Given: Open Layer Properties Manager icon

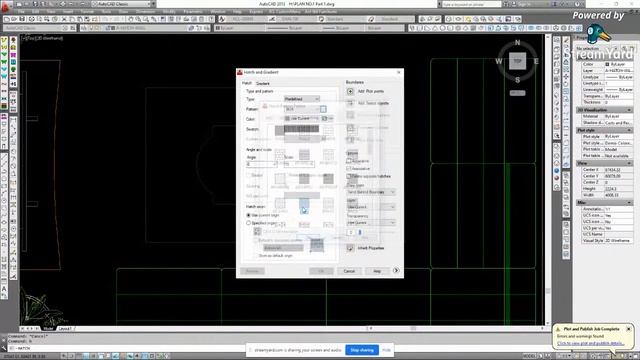Looking at the screenshot, I should click(84, 28).
